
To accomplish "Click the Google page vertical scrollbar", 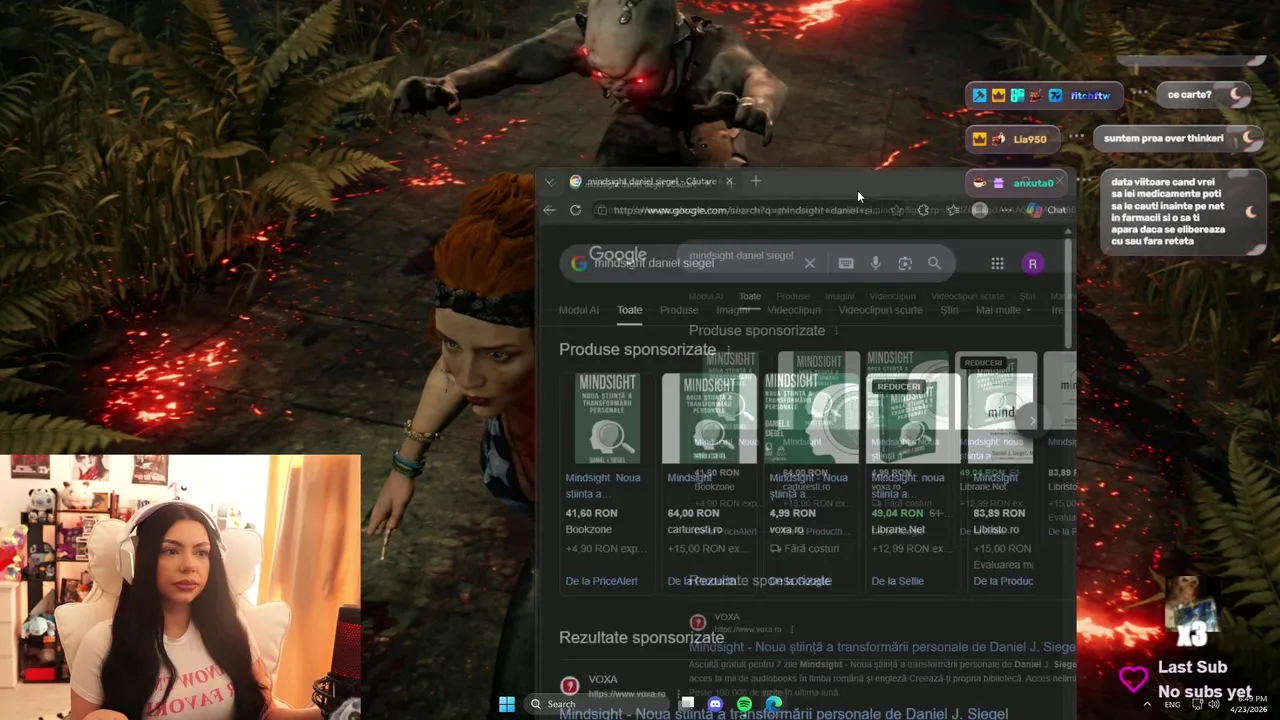I will 1068,293.
